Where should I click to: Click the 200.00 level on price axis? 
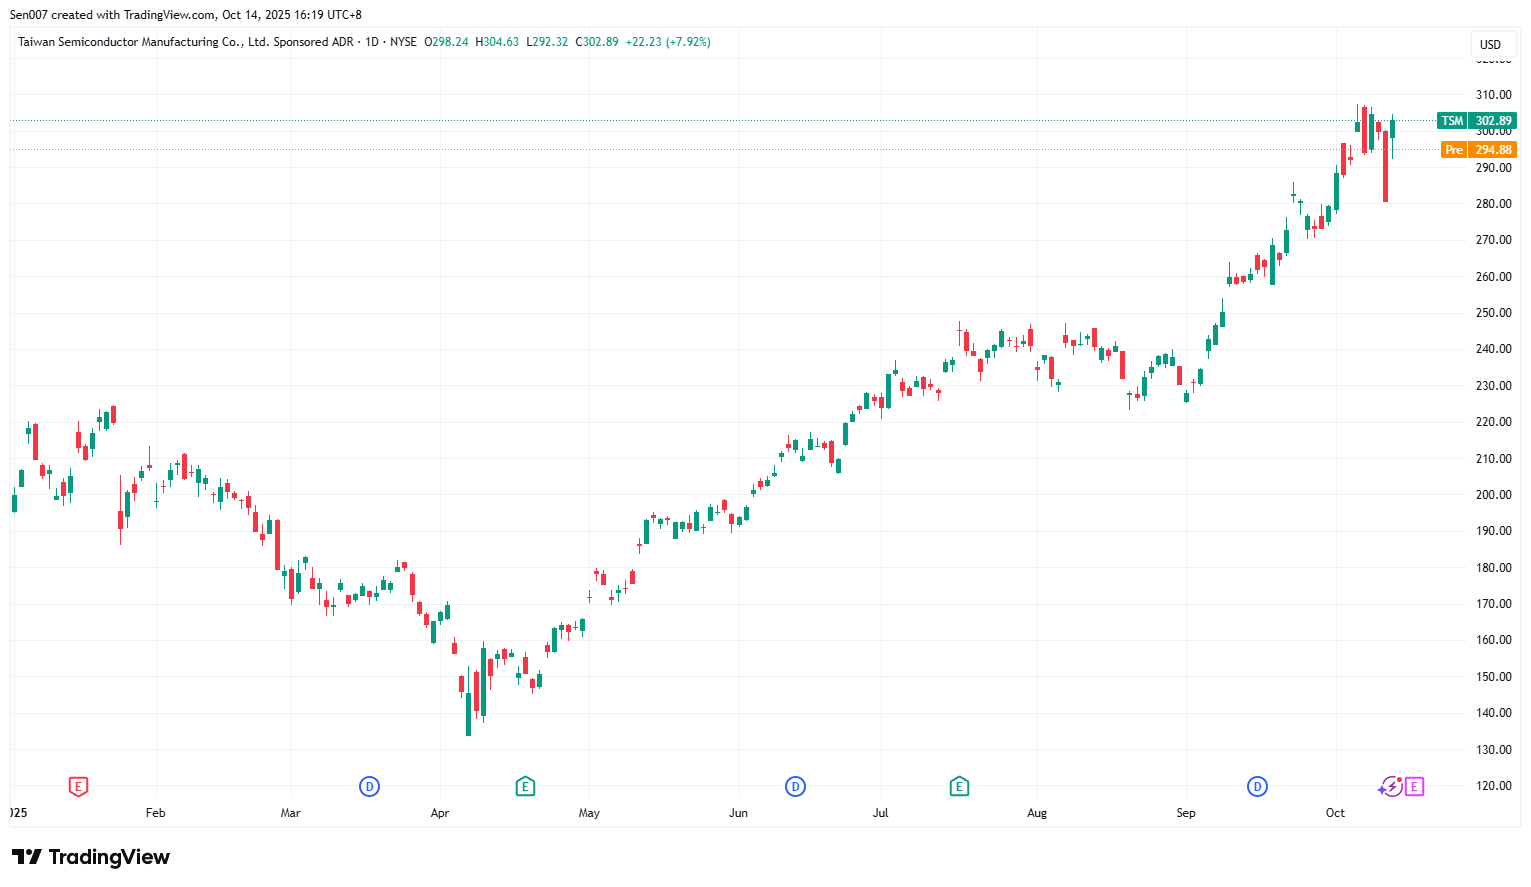1493,495
